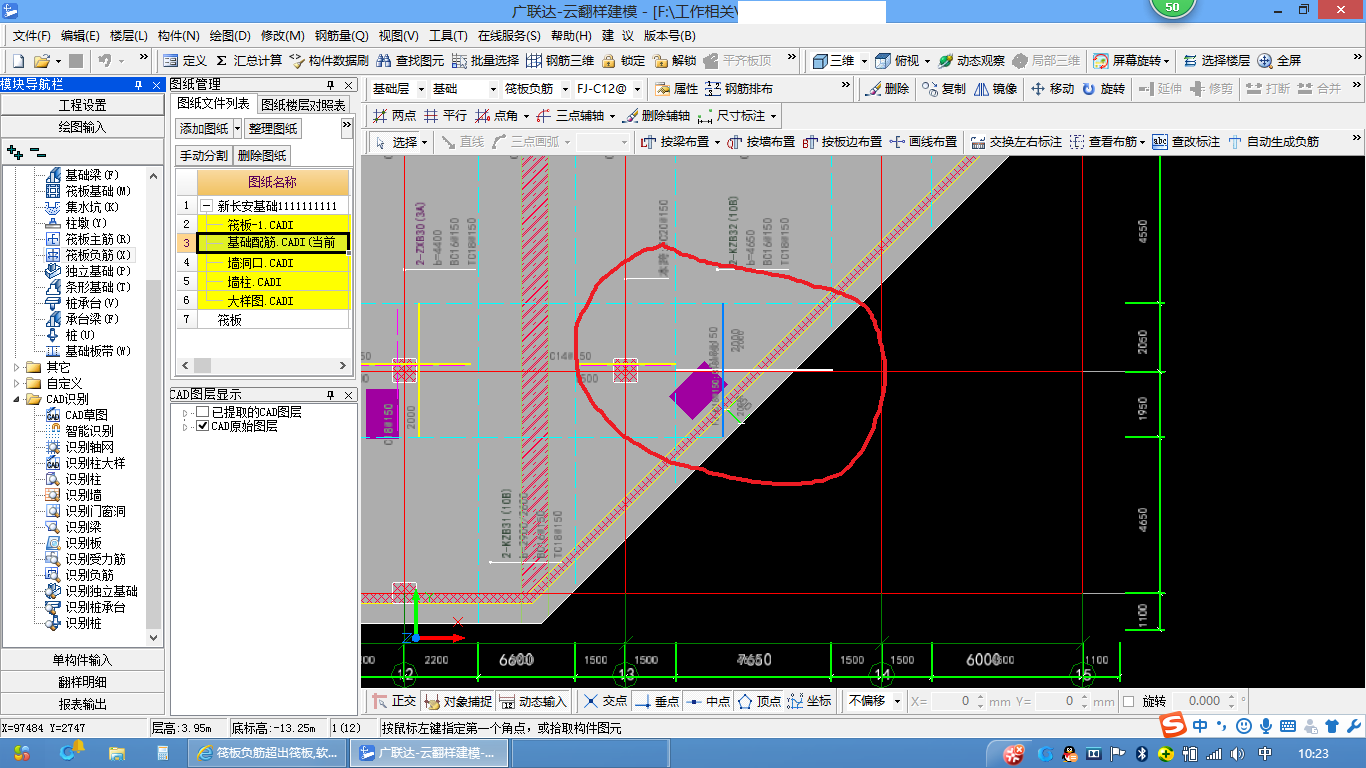The height and width of the screenshot is (768, 1366).
Task: Open the 绘图(D) menu
Action: point(231,35)
